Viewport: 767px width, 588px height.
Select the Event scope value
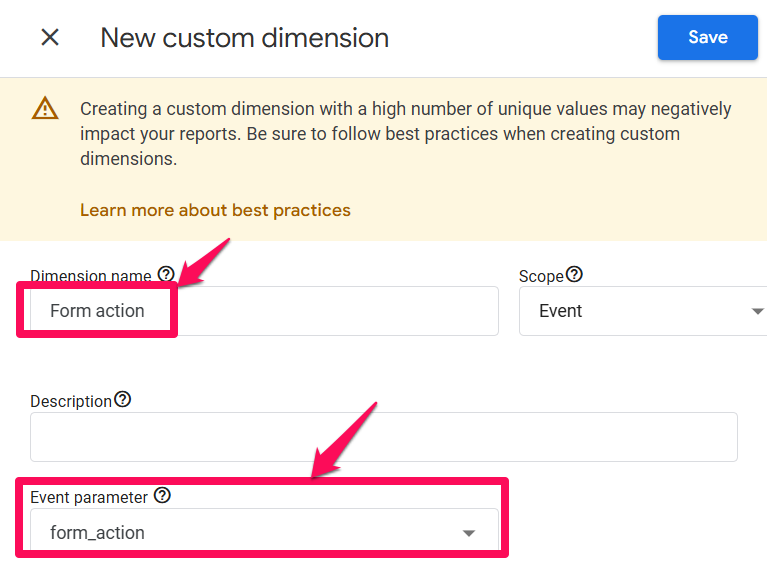(x=561, y=311)
